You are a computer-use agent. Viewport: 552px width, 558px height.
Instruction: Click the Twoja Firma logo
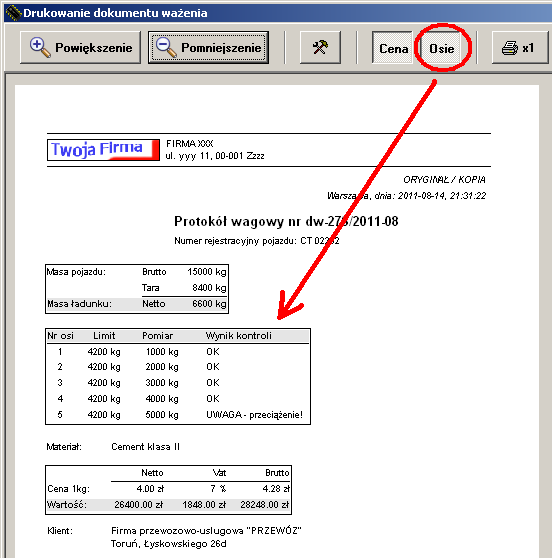(103, 150)
